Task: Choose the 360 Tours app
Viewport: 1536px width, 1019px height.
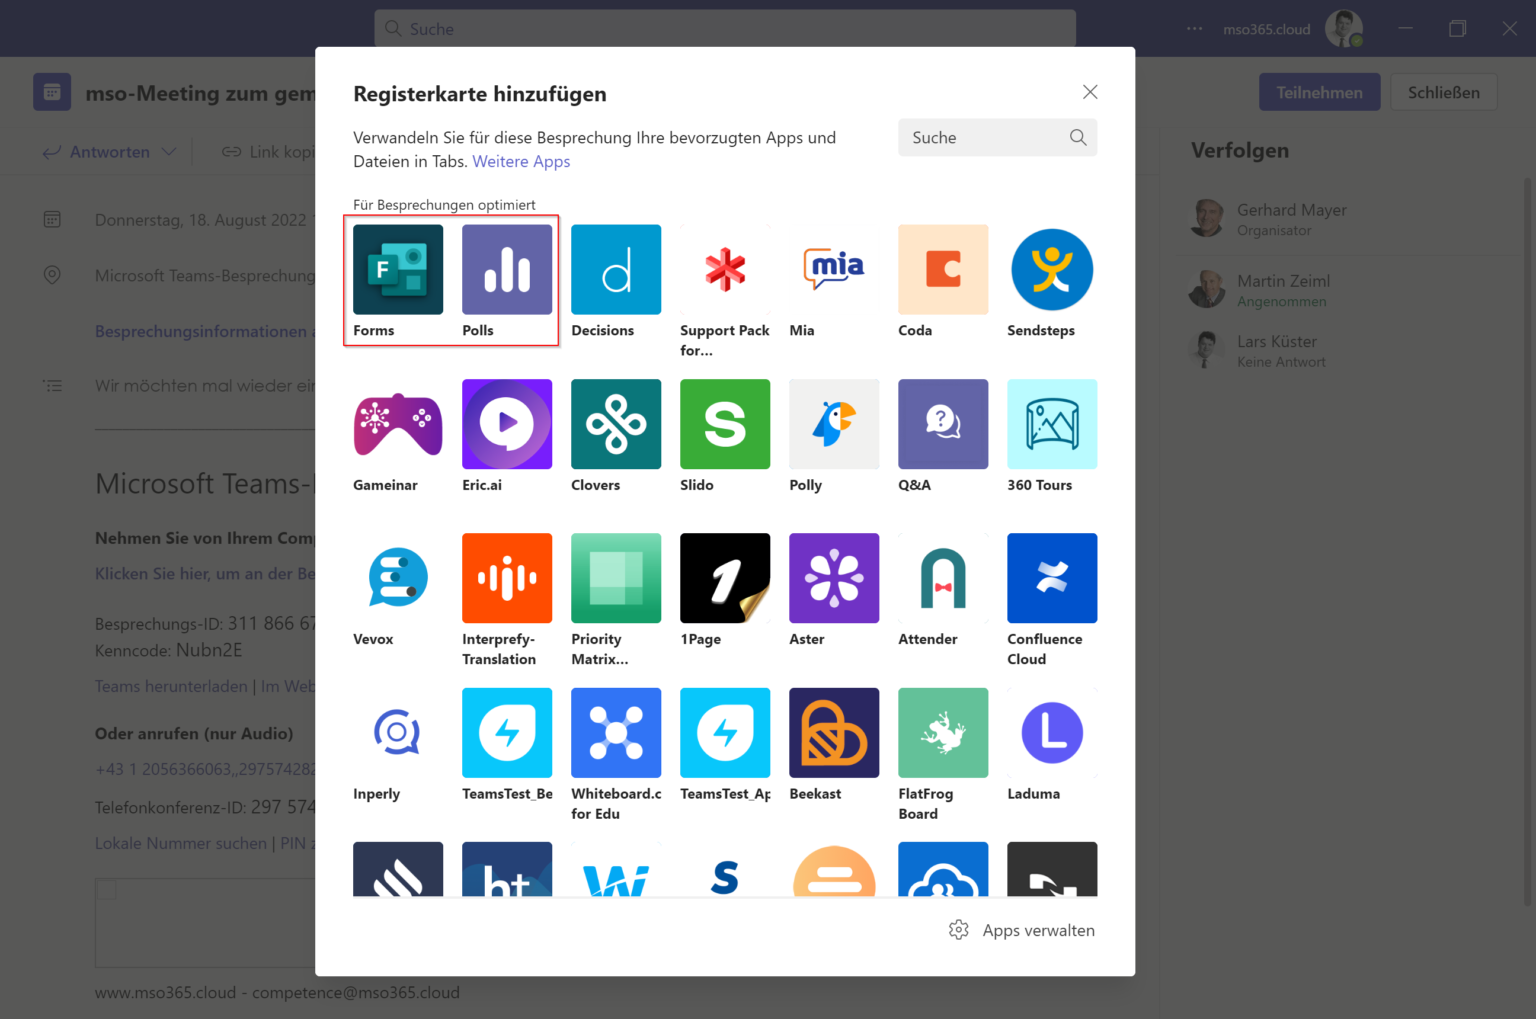Action: tap(1051, 424)
